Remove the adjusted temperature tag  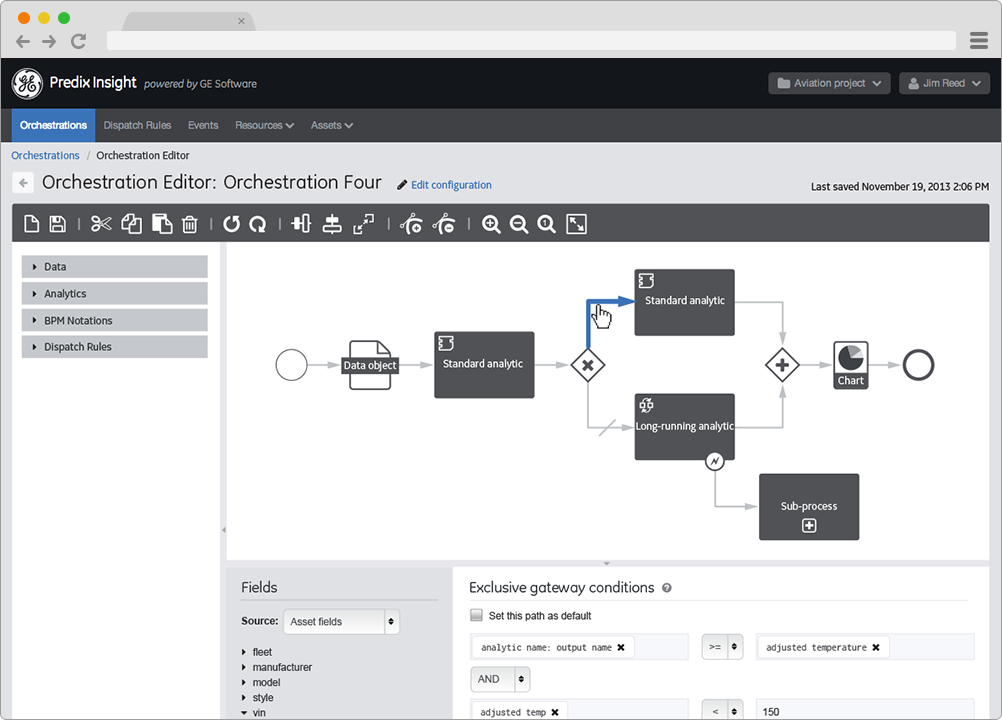pyautogui.click(x=876, y=647)
